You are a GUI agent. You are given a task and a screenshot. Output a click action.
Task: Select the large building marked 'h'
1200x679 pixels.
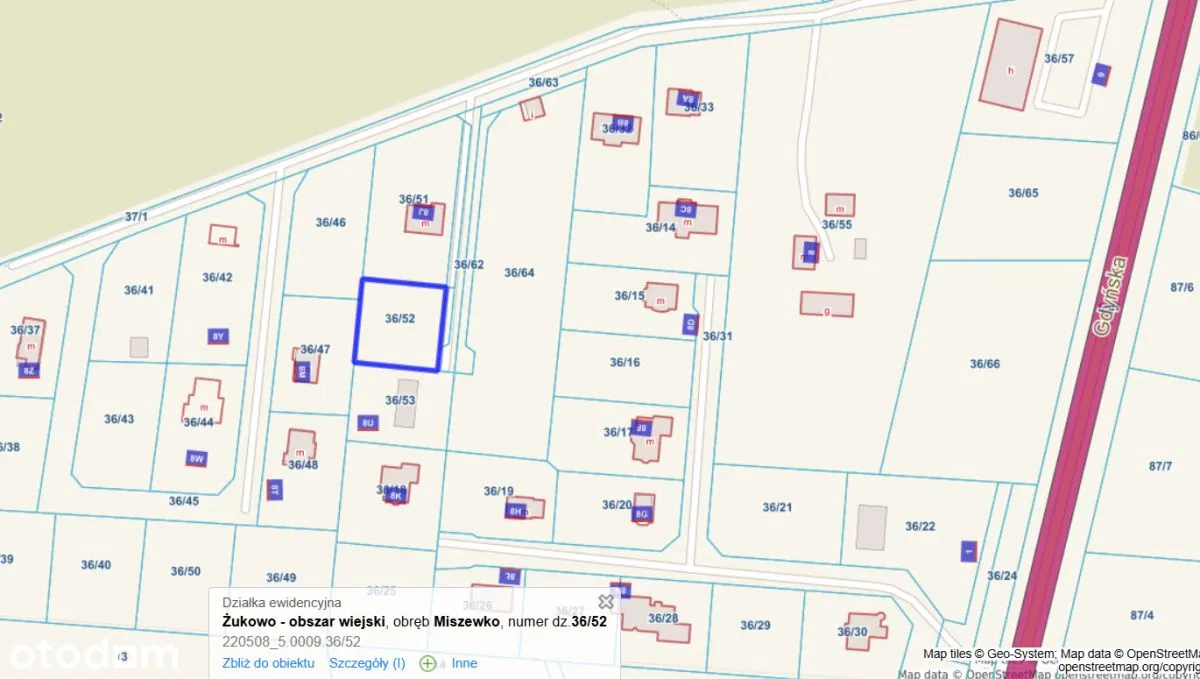point(1010,64)
